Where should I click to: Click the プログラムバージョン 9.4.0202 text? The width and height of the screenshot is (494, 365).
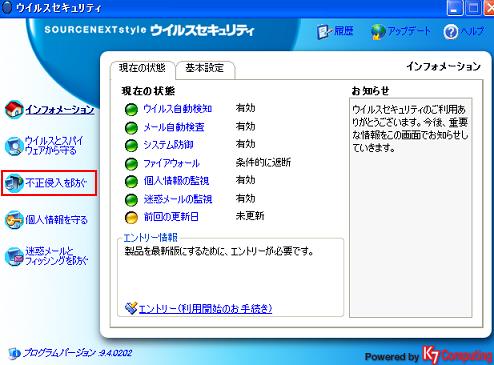click(x=77, y=353)
